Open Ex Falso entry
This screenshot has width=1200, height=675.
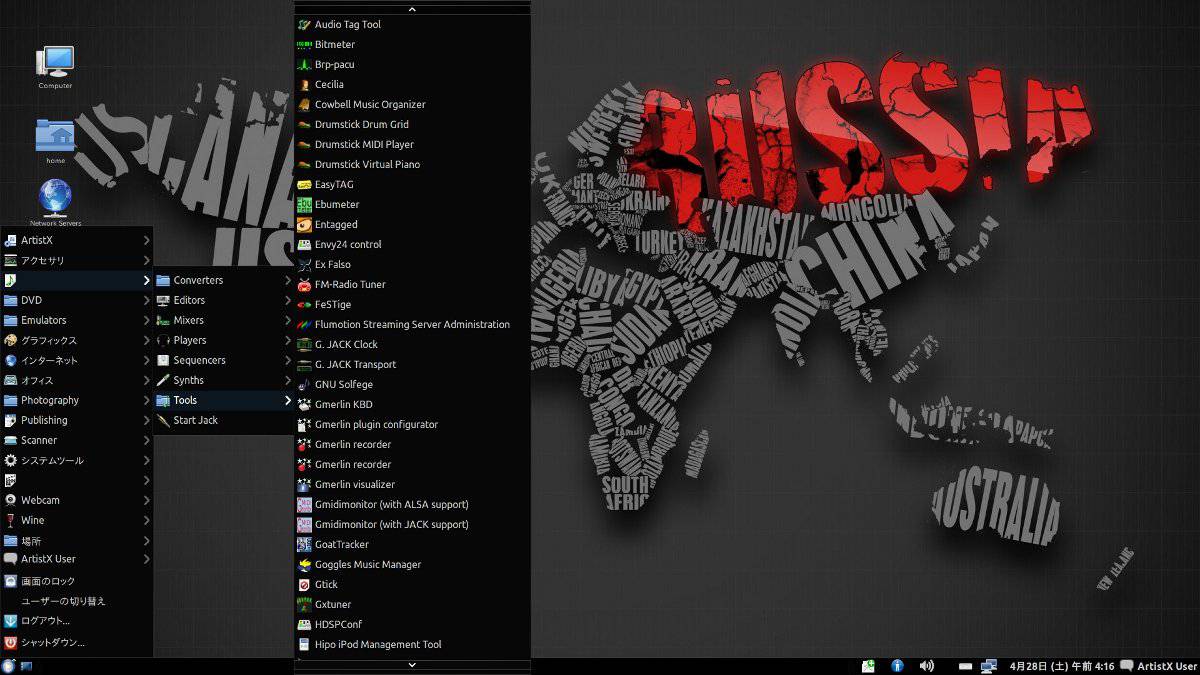(x=412, y=264)
